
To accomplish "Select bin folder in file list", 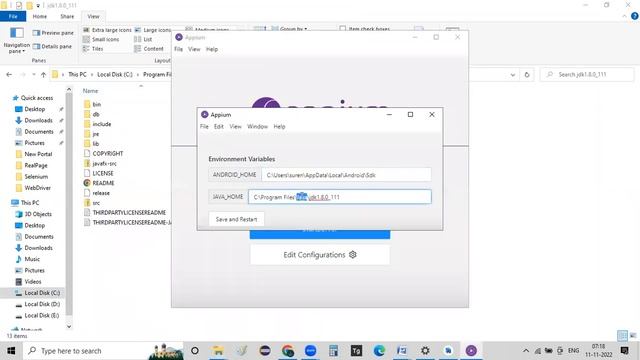I will pyautogui.click(x=92, y=104).
